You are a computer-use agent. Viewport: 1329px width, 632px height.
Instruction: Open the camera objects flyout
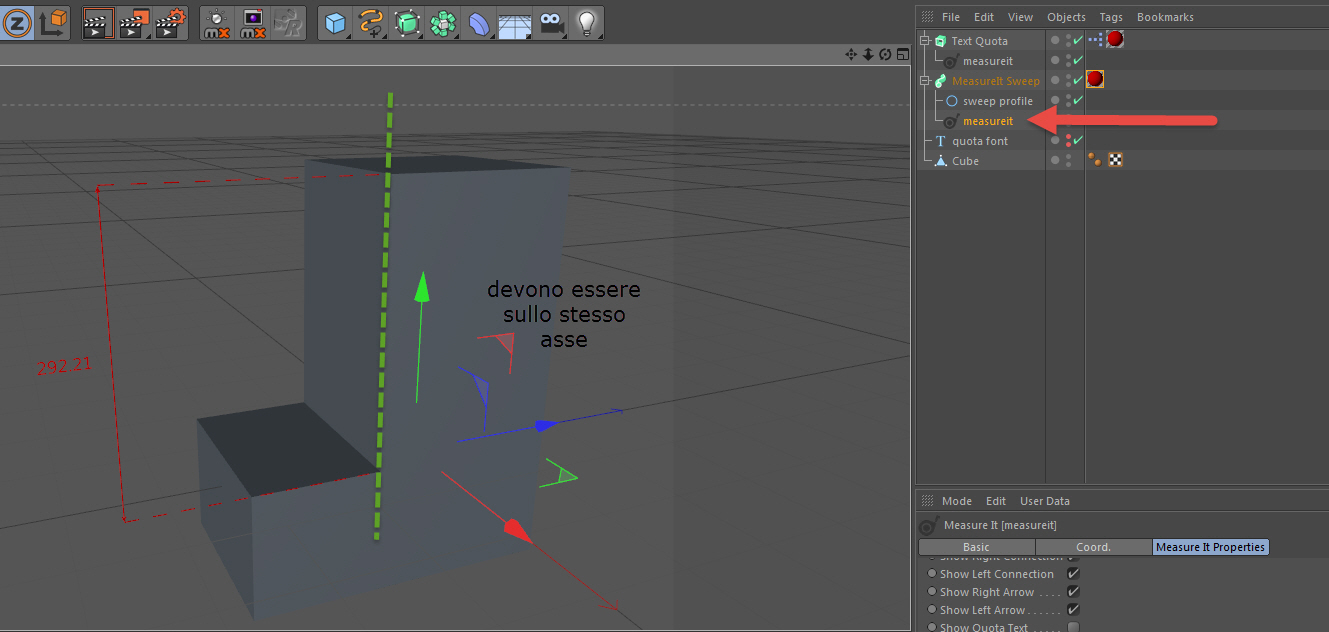(x=550, y=22)
